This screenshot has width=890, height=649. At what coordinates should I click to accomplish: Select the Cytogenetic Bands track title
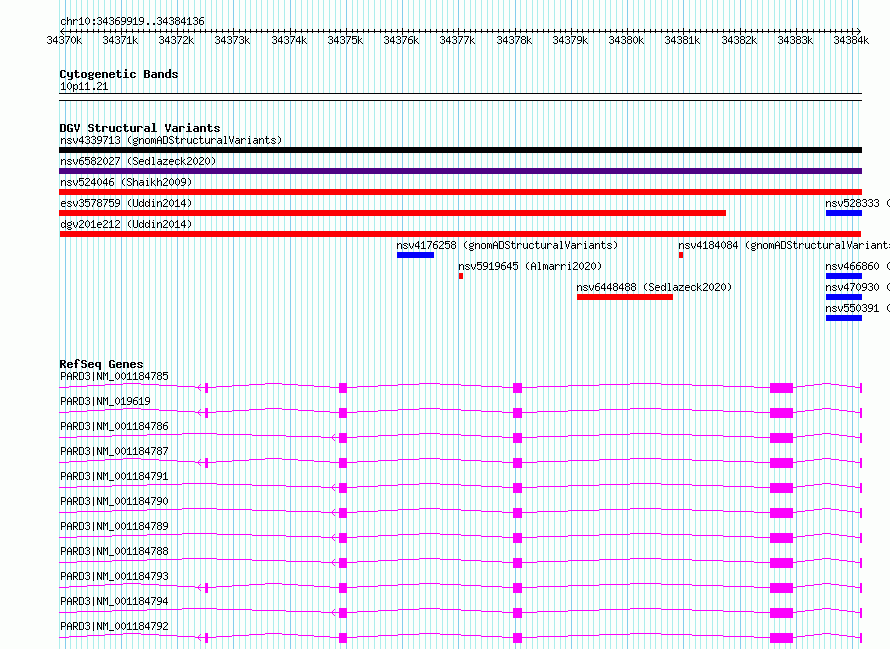pos(119,74)
